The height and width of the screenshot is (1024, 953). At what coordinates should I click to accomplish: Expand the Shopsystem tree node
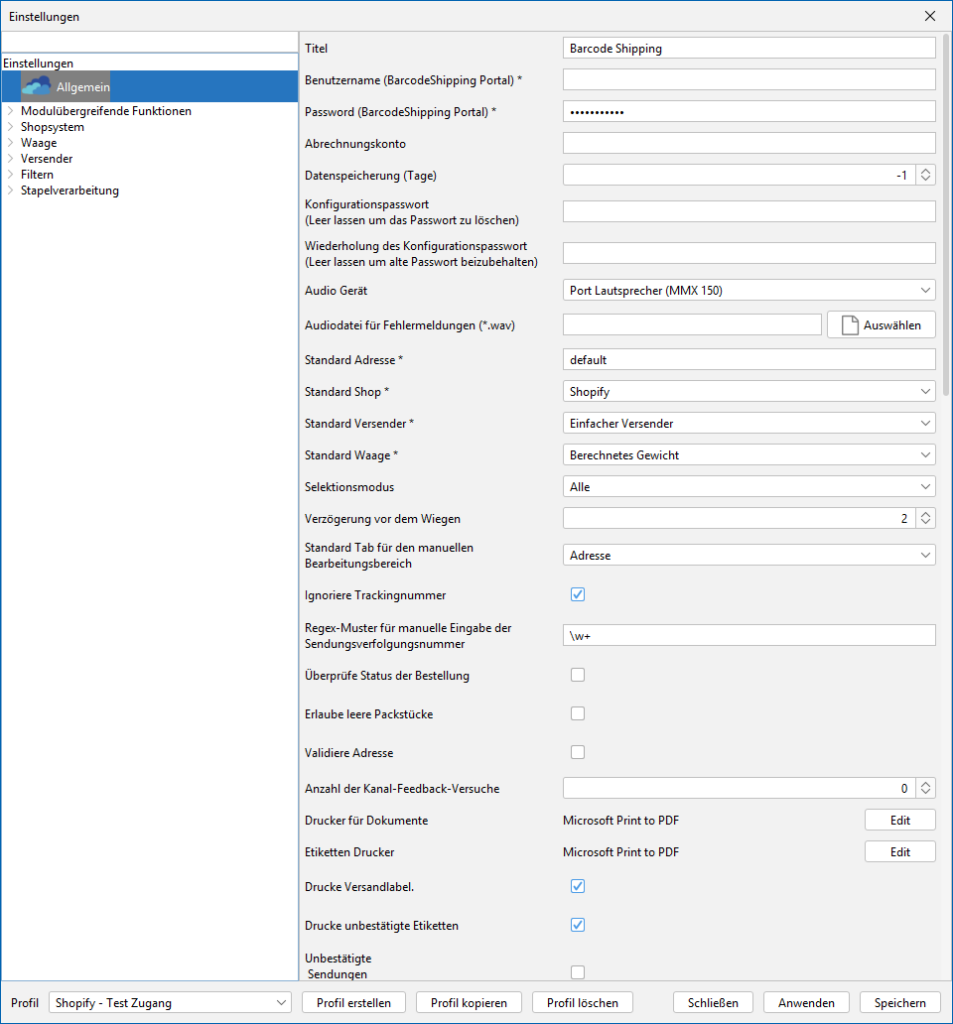[x=10, y=127]
